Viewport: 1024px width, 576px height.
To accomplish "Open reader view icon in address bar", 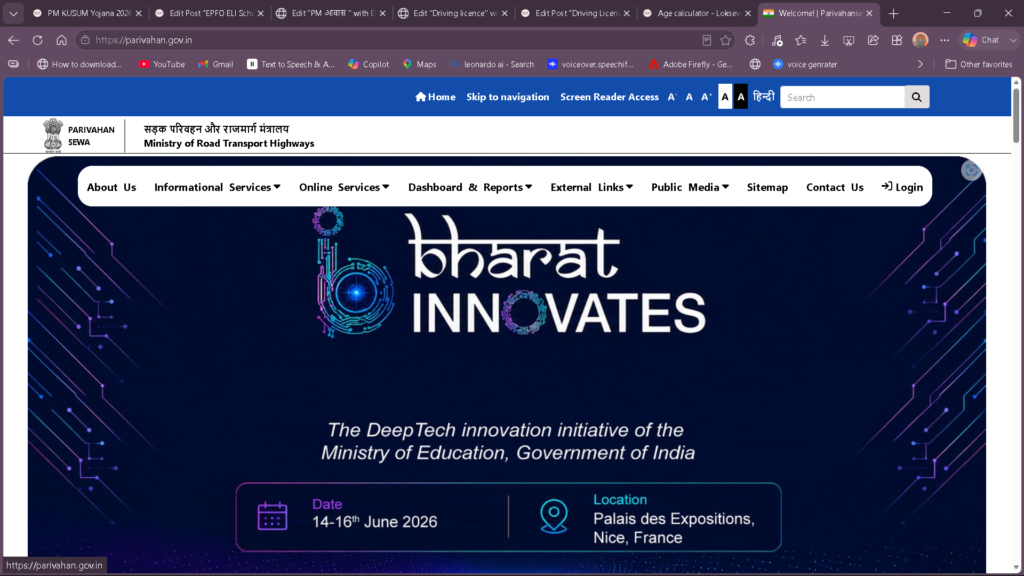I will point(707,40).
